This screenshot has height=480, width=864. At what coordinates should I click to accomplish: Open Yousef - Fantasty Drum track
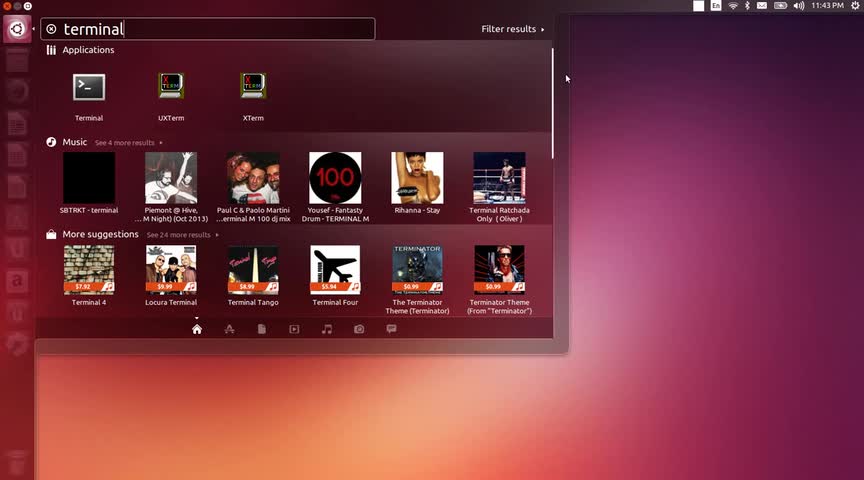point(335,178)
